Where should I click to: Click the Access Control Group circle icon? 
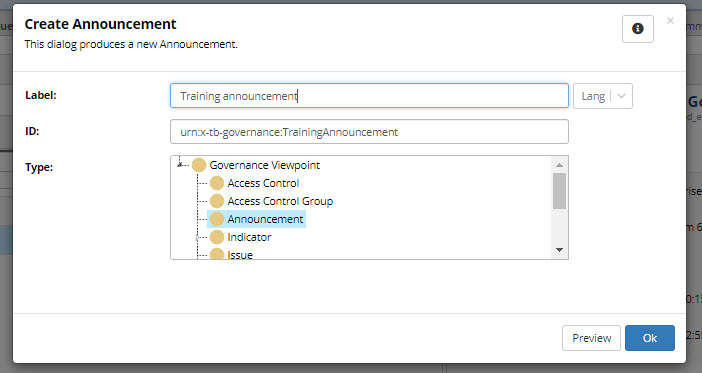217,201
